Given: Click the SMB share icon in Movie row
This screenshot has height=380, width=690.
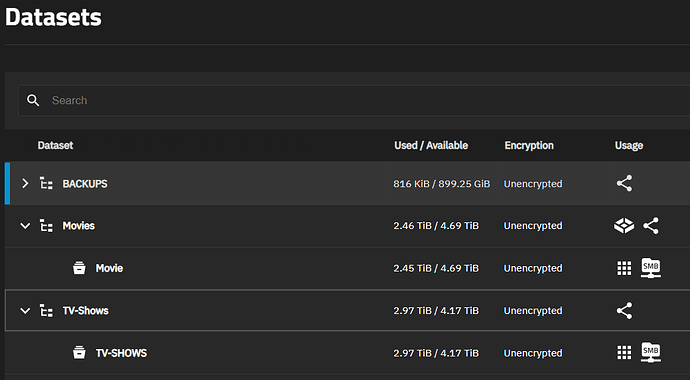Looking at the screenshot, I should pyautogui.click(x=651, y=268).
